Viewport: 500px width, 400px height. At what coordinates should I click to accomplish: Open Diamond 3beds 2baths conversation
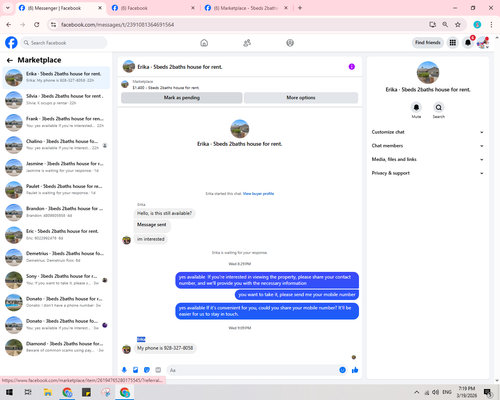pyautogui.click(x=56, y=347)
